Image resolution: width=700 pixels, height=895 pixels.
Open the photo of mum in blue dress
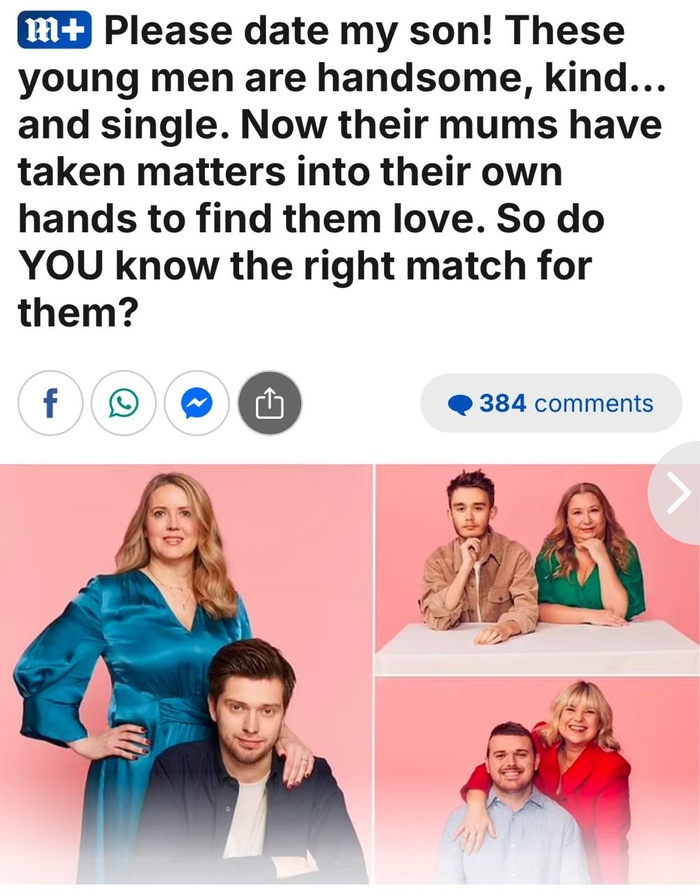click(x=186, y=674)
